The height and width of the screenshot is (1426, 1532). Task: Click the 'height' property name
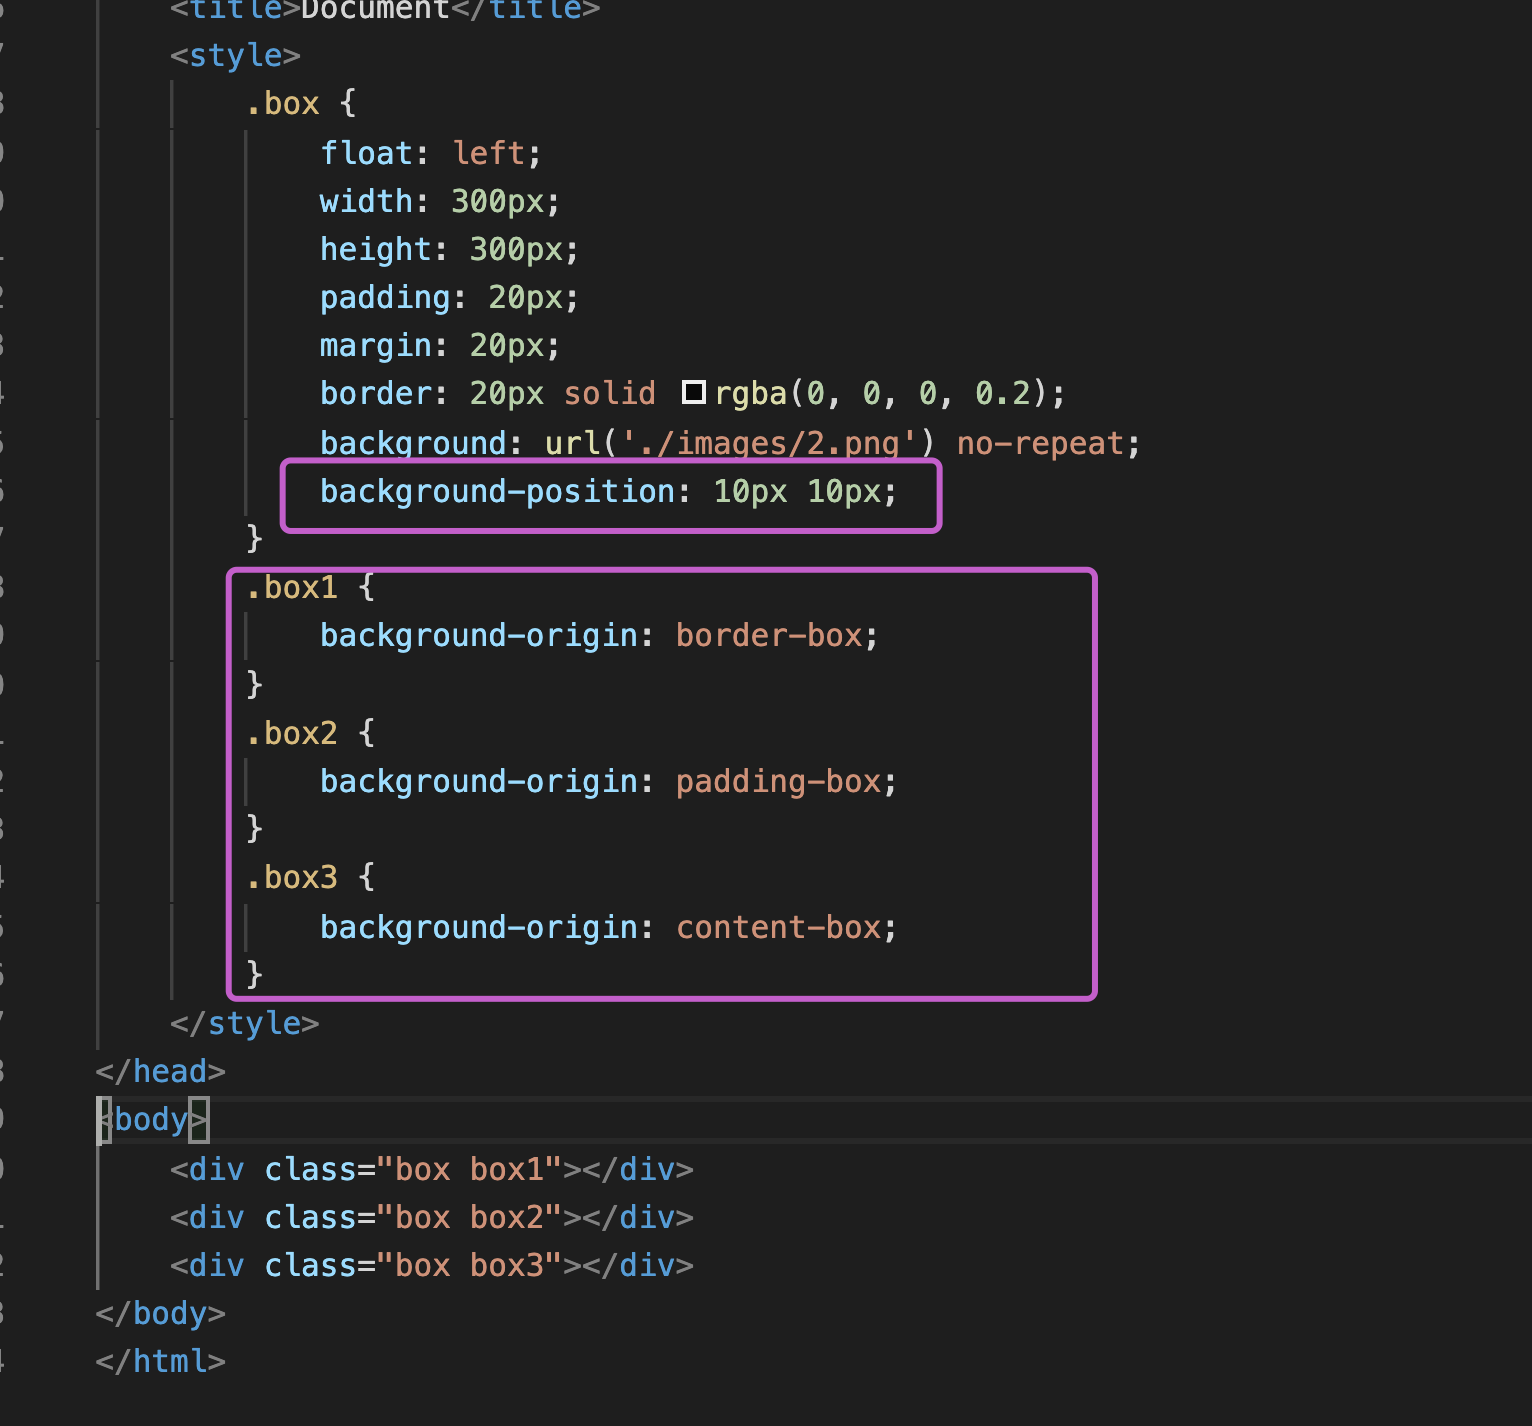pos(375,249)
